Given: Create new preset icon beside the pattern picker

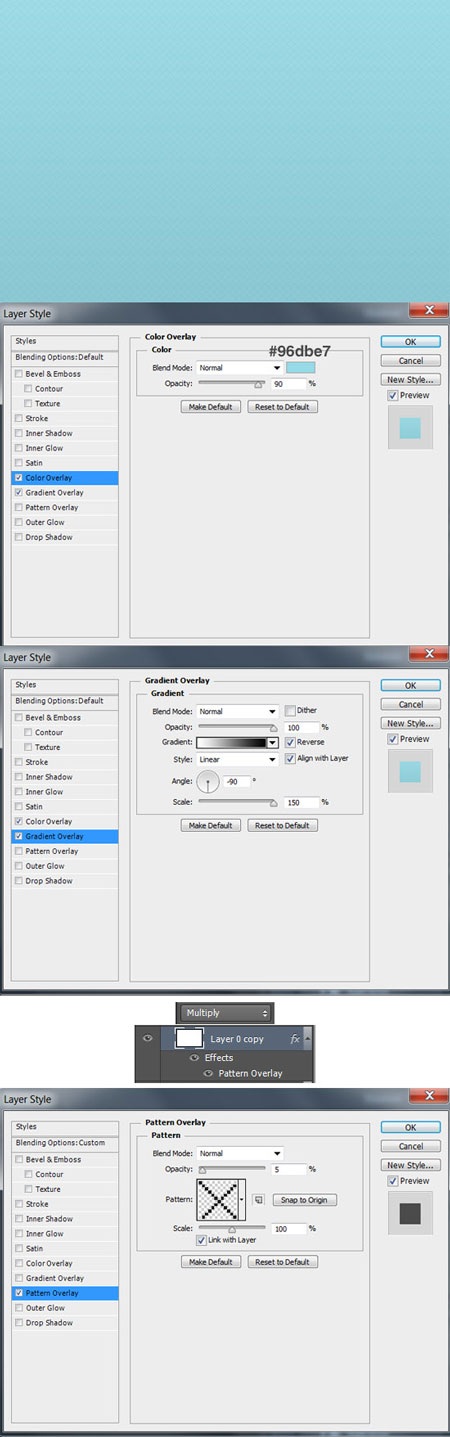Looking at the screenshot, I should point(257,1200).
